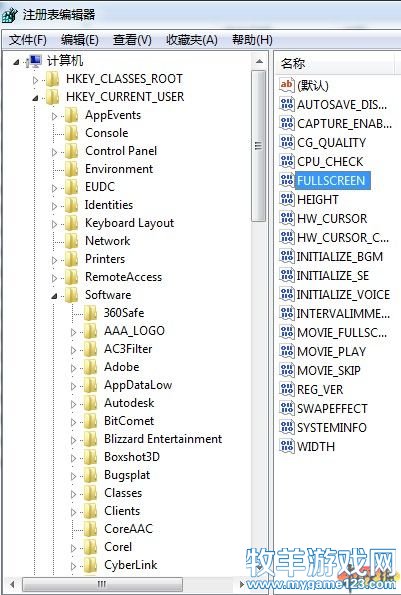The height and width of the screenshot is (595, 401).
Task: Select the FULLSCREEN value entry
Action: pyautogui.click(x=331, y=180)
